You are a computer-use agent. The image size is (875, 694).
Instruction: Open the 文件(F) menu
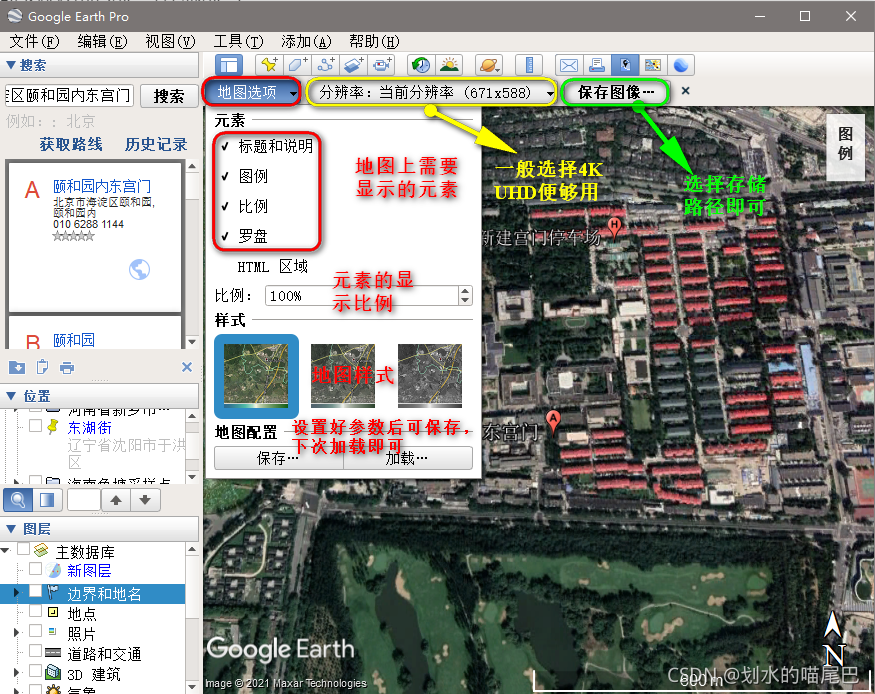pos(35,41)
